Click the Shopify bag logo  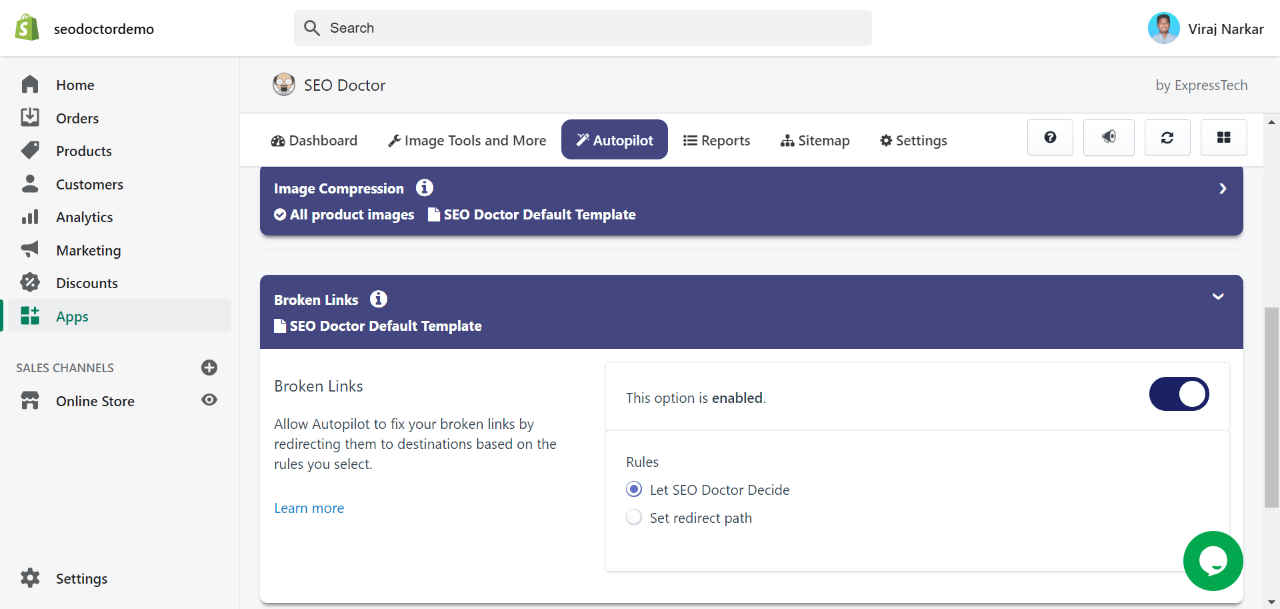pyautogui.click(x=27, y=28)
